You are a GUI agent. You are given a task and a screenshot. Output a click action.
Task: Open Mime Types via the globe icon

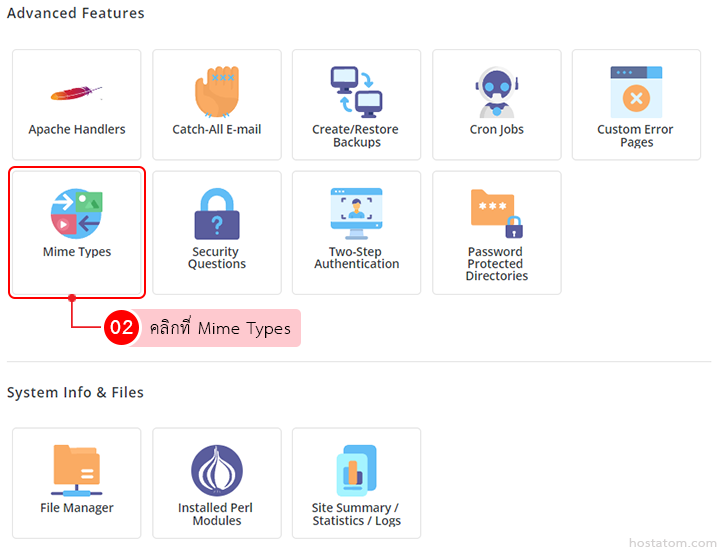point(77,214)
